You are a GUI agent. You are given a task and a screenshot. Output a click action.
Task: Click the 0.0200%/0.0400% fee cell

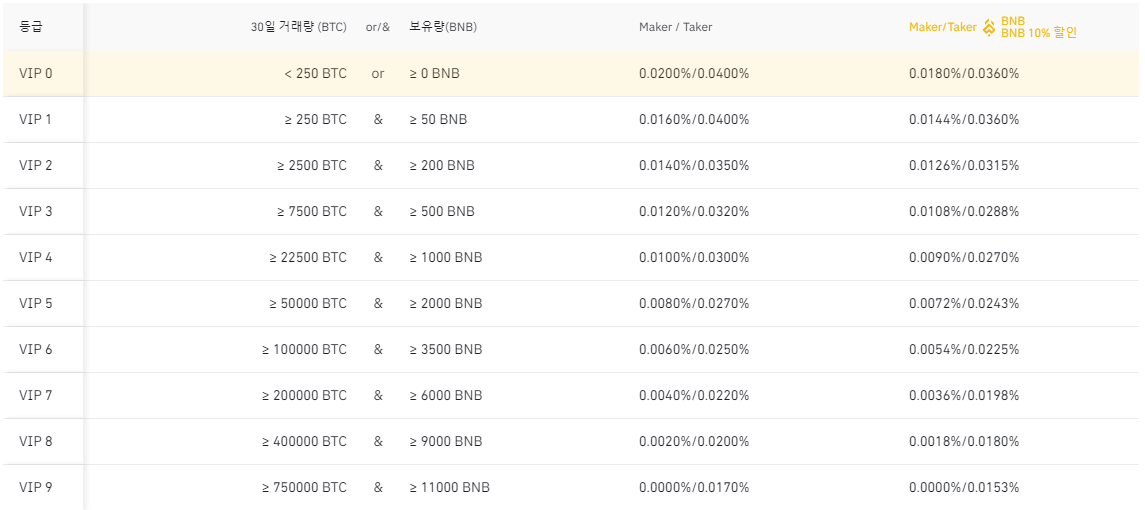pos(694,73)
